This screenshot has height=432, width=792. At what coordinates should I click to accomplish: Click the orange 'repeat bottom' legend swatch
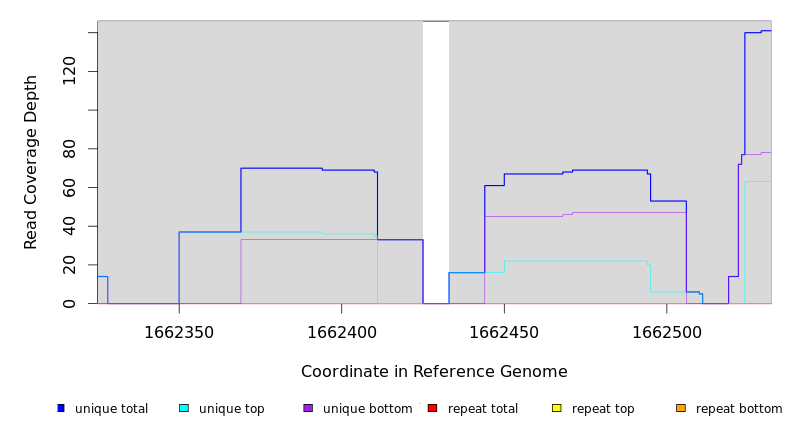[x=681, y=408]
